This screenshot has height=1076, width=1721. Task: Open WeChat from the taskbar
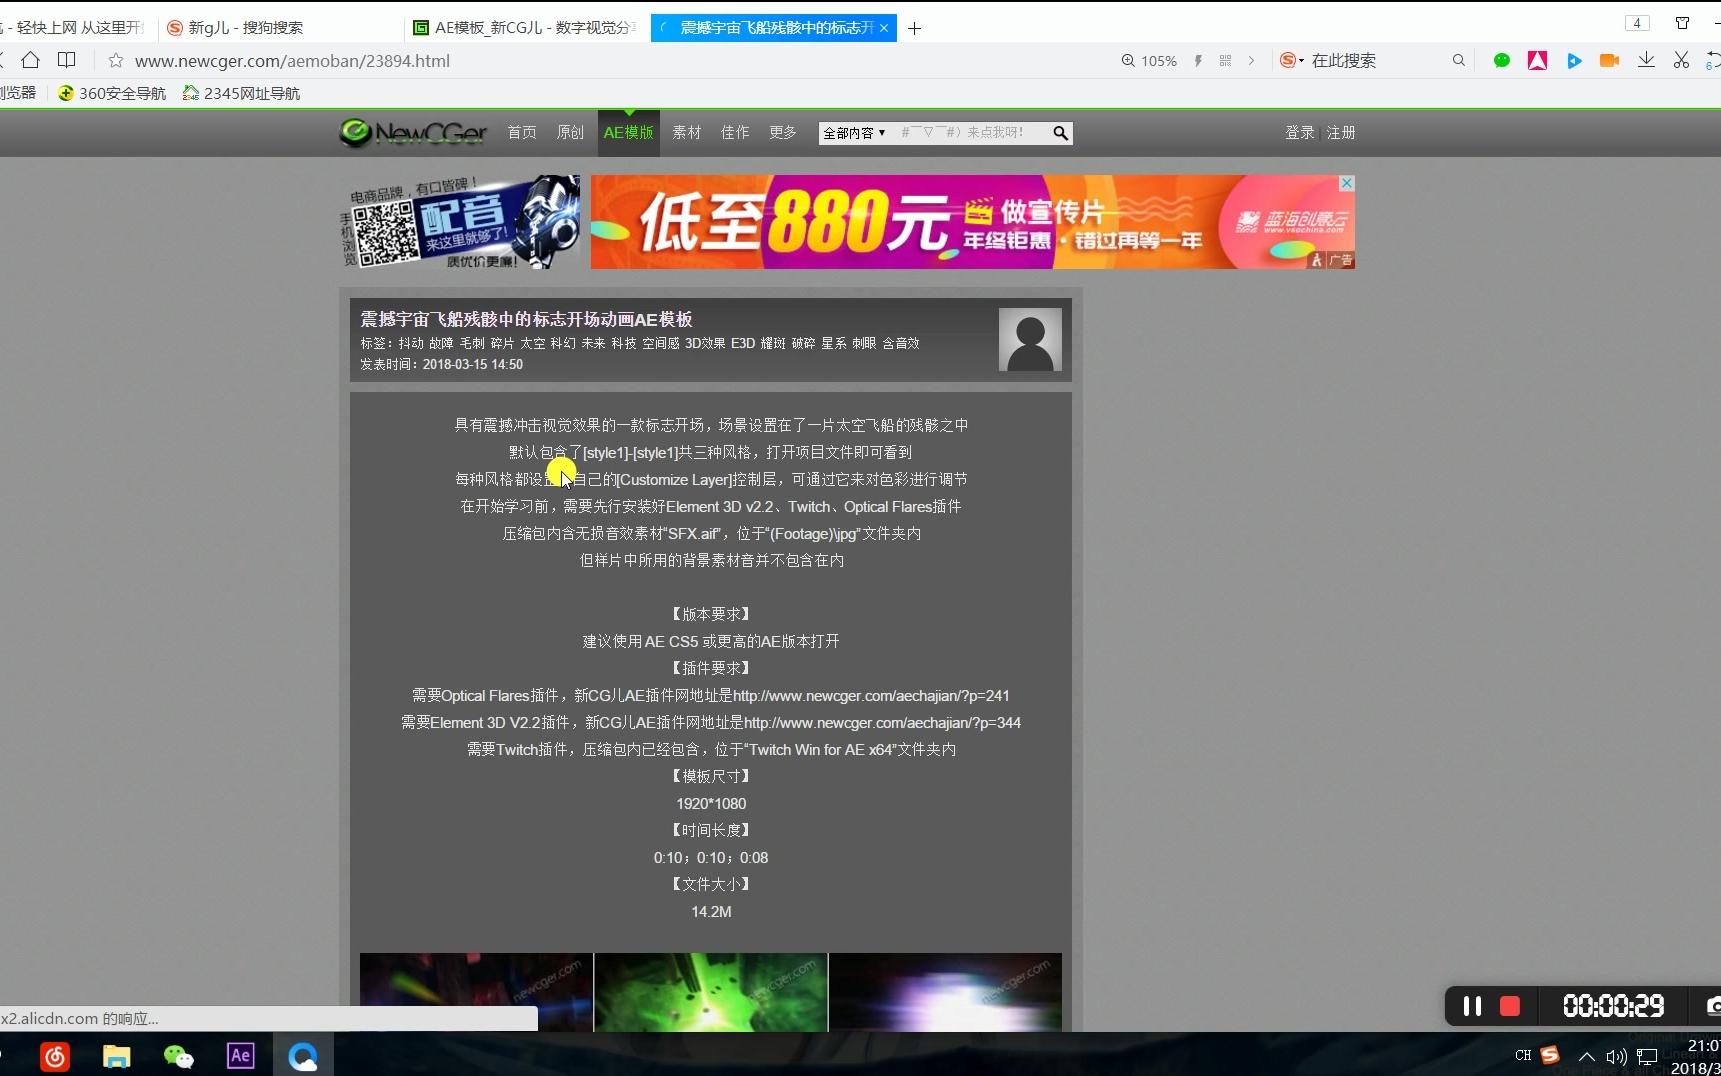pyautogui.click(x=179, y=1056)
